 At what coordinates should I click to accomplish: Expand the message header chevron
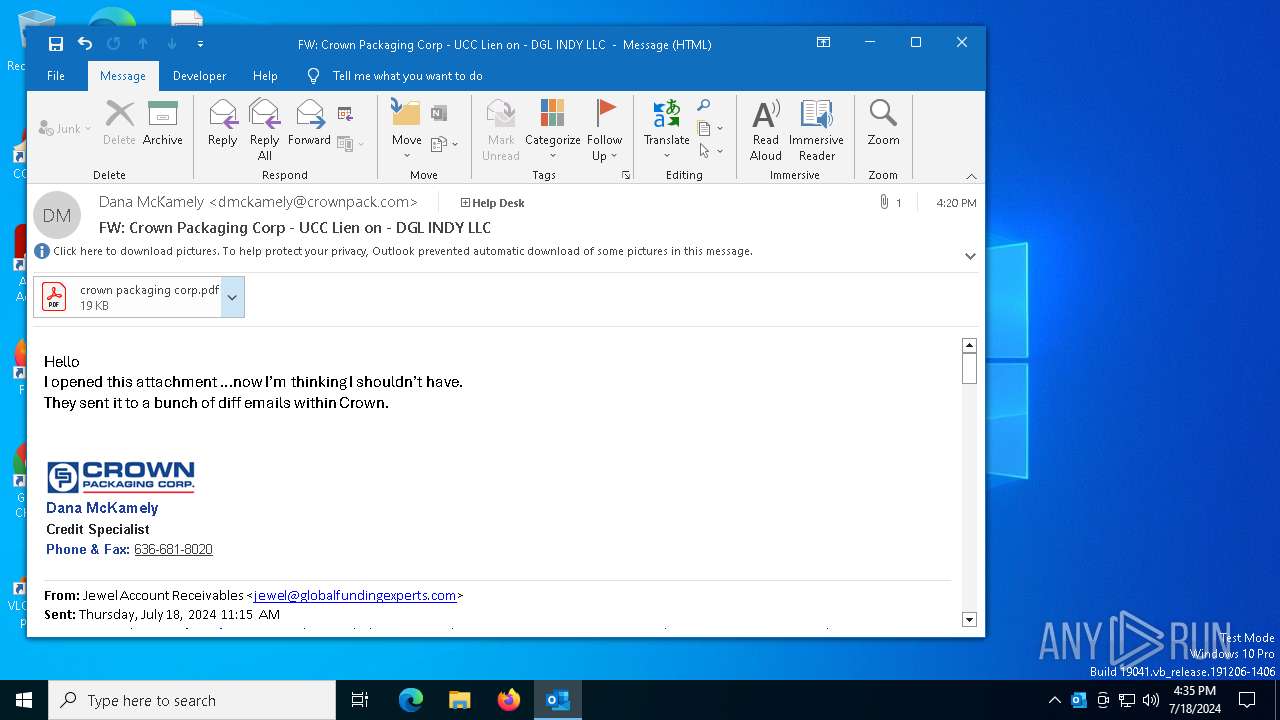[970, 256]
